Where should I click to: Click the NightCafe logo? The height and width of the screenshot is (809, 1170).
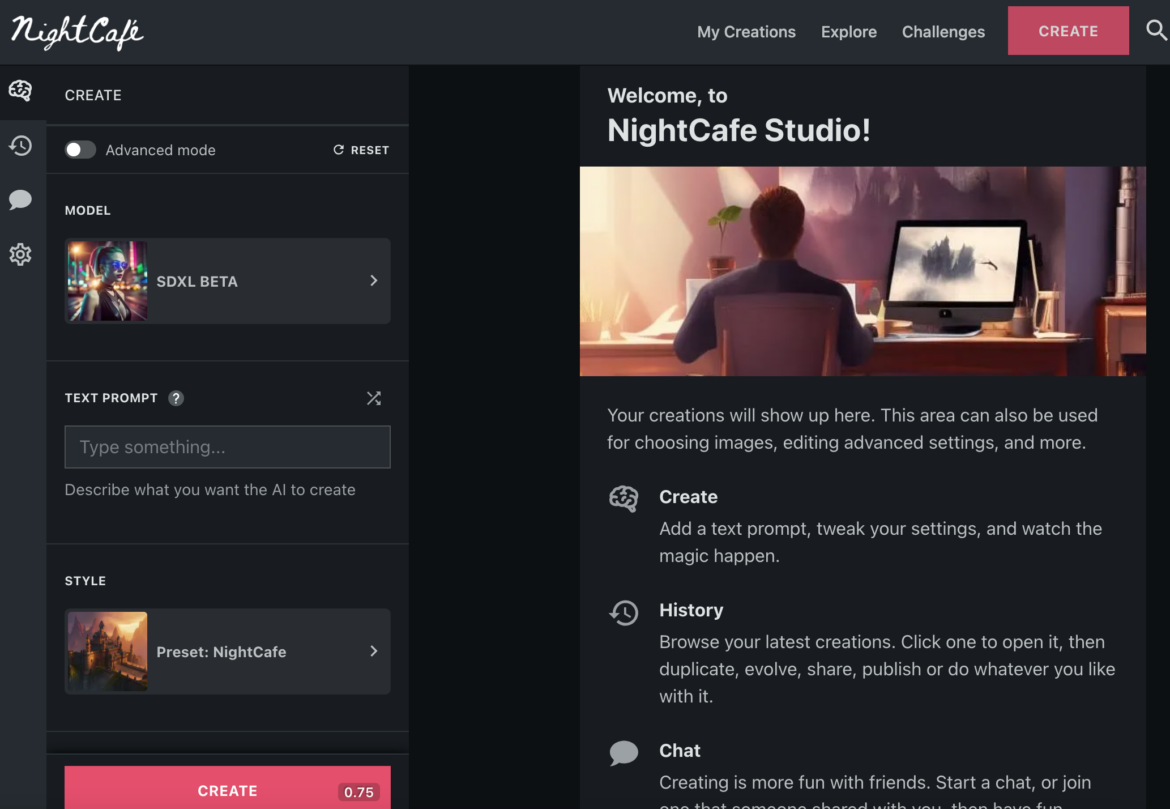[x=77, y=32]
